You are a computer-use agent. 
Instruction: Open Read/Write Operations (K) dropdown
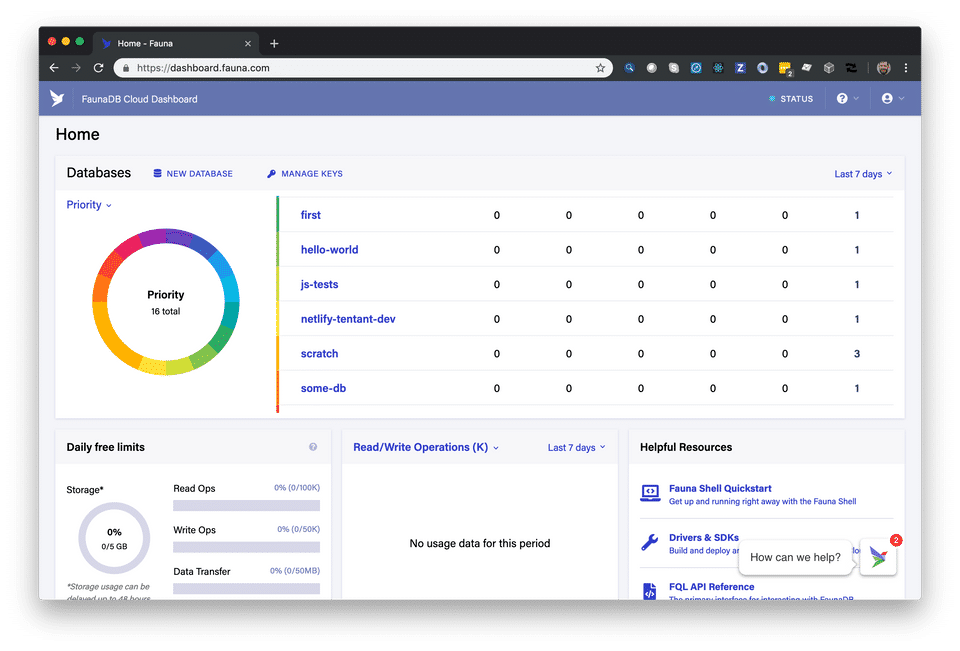426,447
